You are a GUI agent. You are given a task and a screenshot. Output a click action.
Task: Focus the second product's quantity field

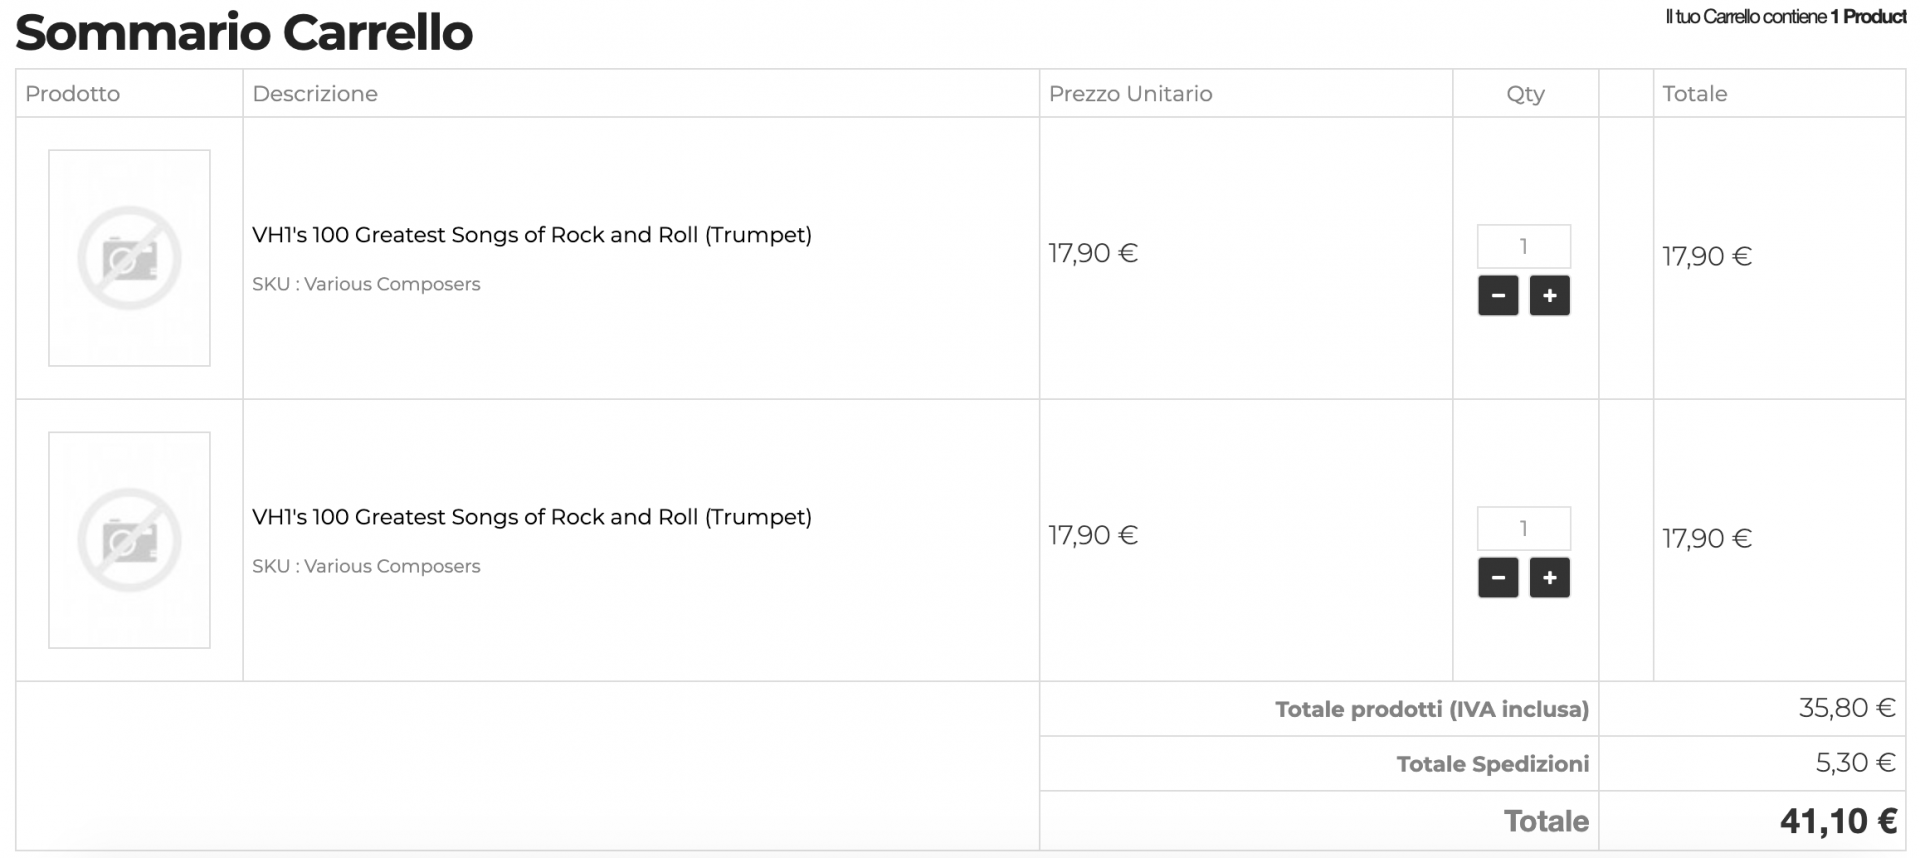[x=1523, y=528]
